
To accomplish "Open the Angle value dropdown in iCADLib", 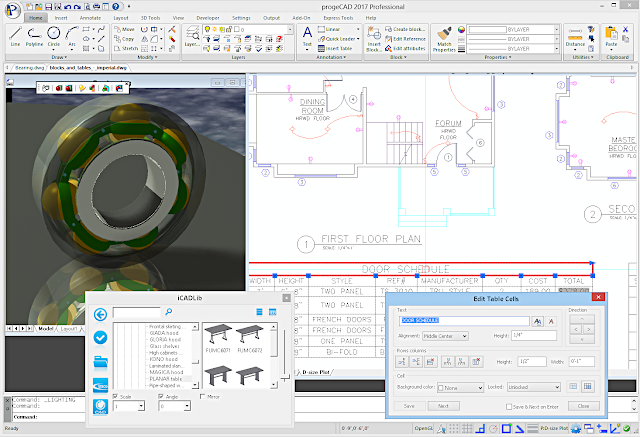I will click(187, 406).
